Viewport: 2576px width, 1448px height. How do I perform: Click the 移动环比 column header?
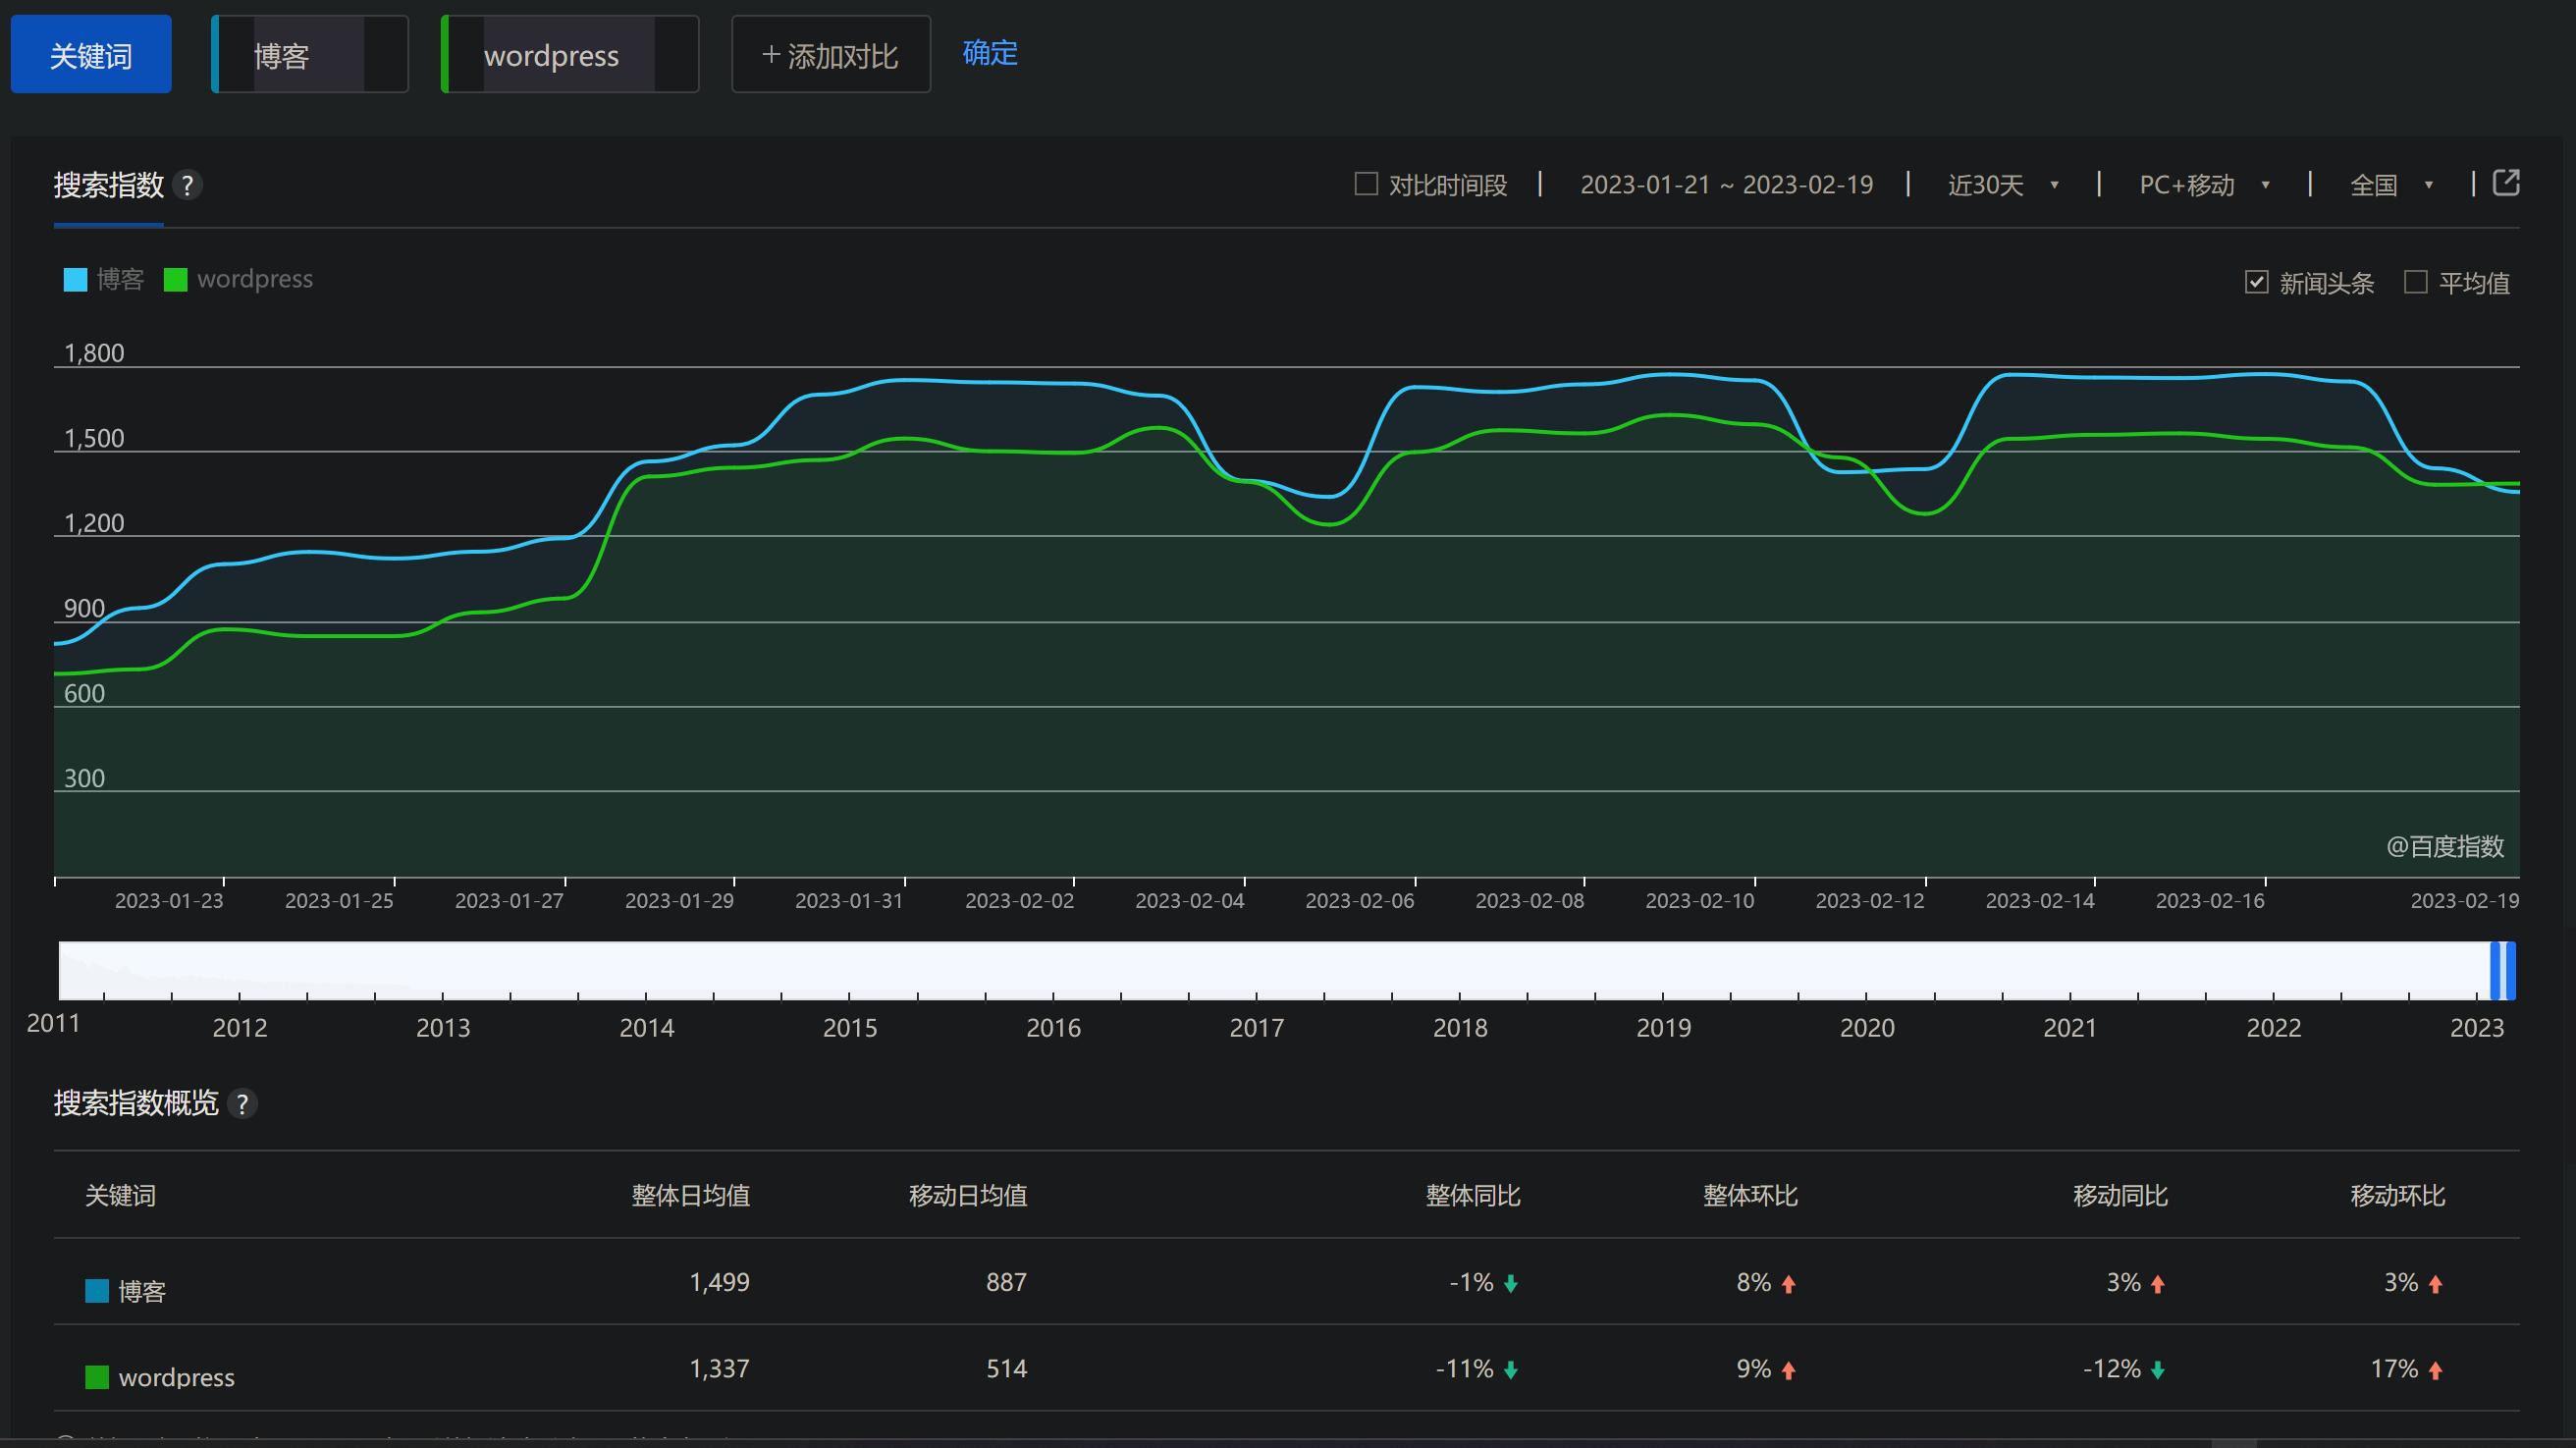[2397, 1196]
